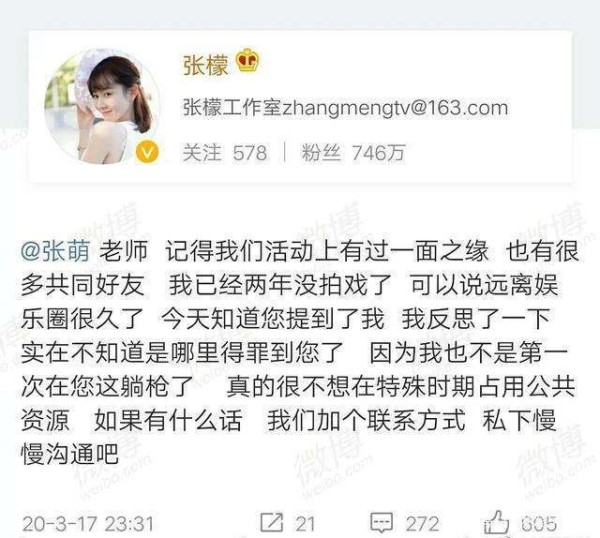Open 张檬's profile avatar photo
The image size is (600, 538).
103,107
